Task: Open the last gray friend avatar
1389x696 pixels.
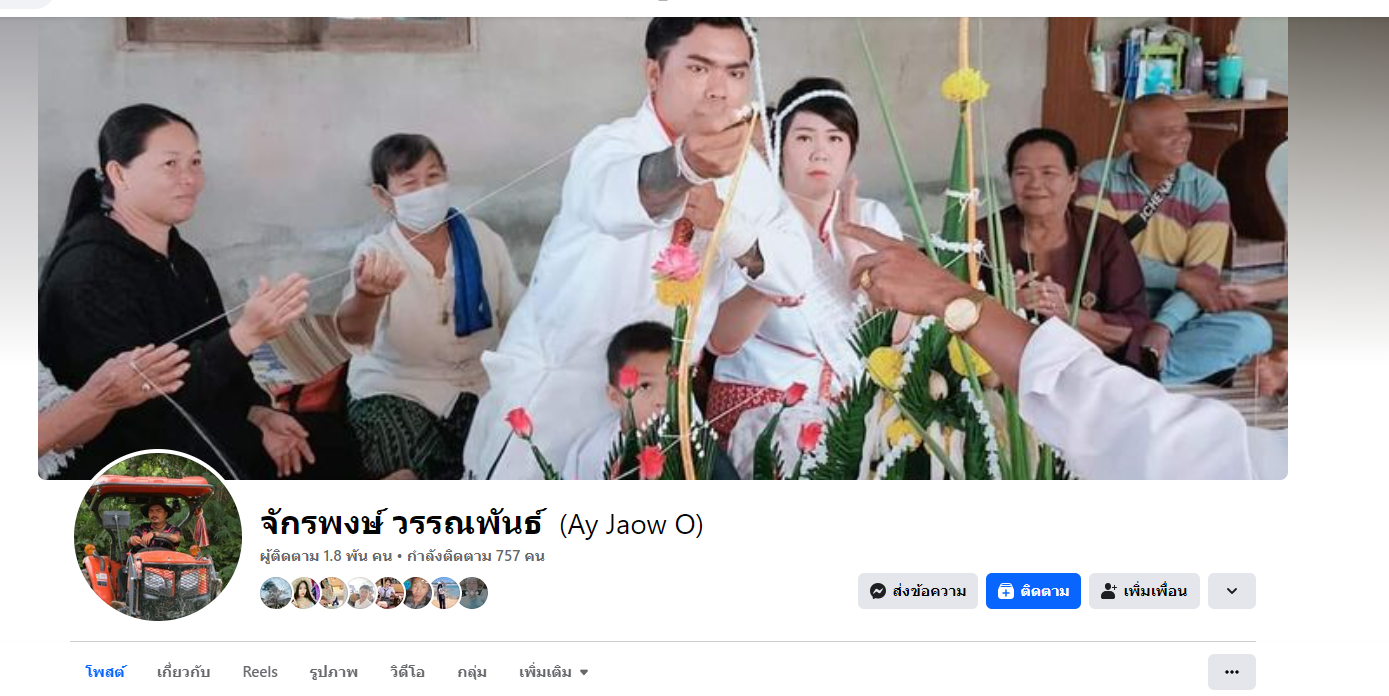Action: (473, 593)
